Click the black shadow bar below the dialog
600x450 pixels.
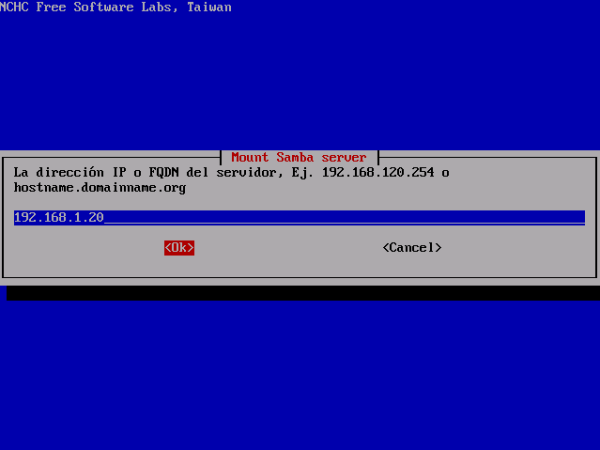(300, 293)
